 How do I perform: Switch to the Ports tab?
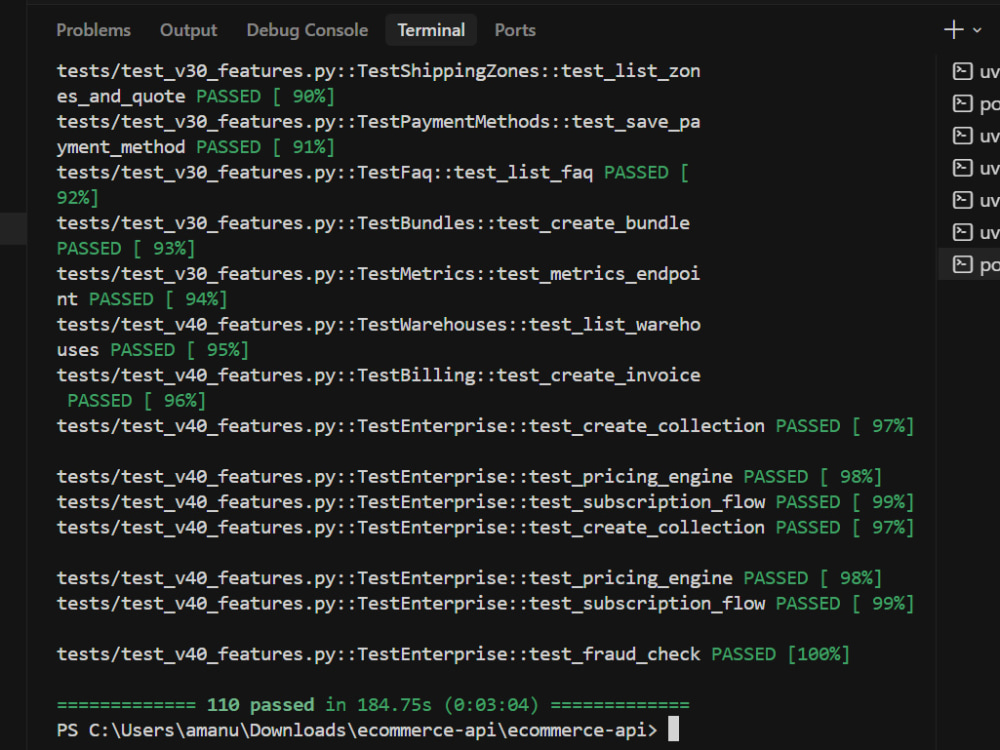pyautogui.click(x=515, y=30)
